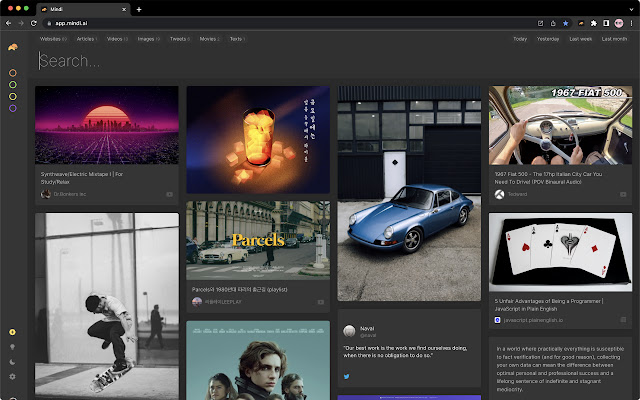Click the Dr.Bonkers Inc channel avatar
This screenshot has width=640, height=400.
(46, 194)
